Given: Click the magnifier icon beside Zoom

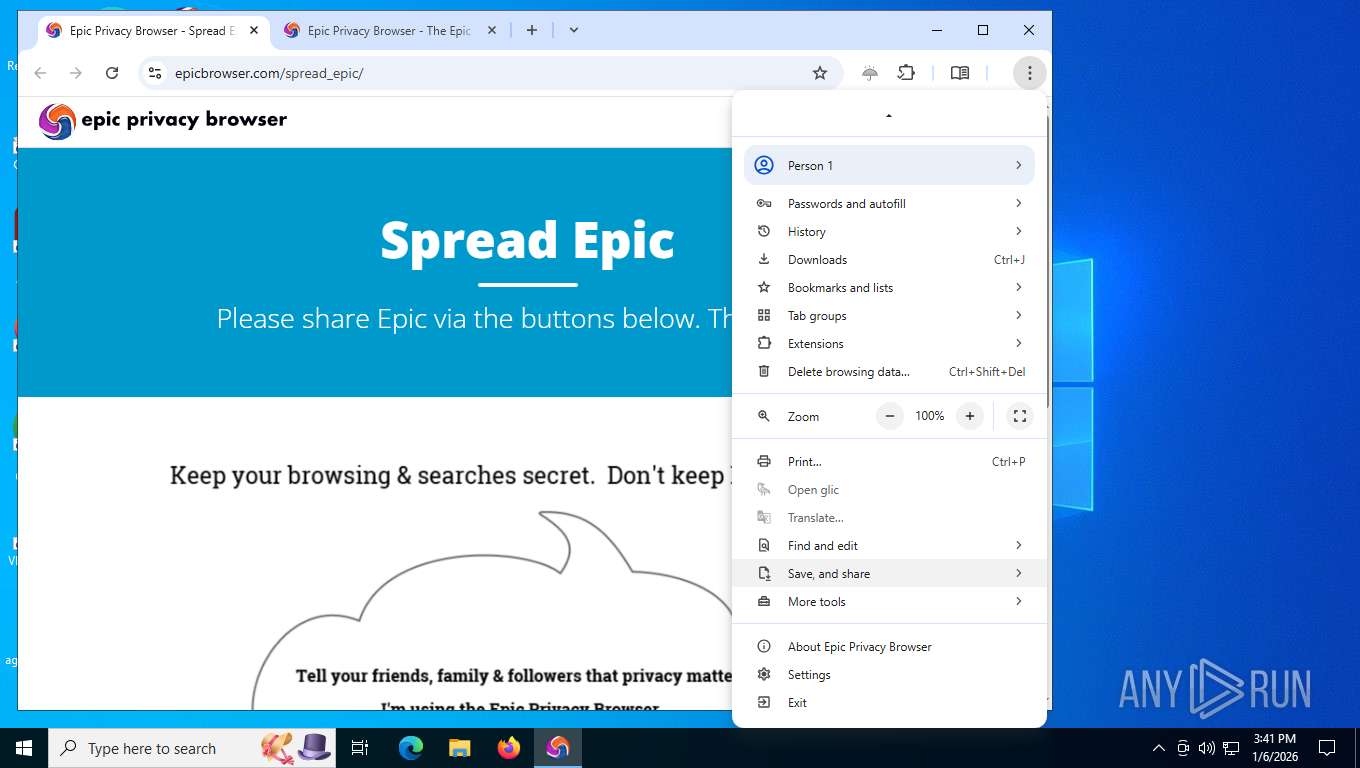Looking at the screenshot, I should (x=764, y=416).
